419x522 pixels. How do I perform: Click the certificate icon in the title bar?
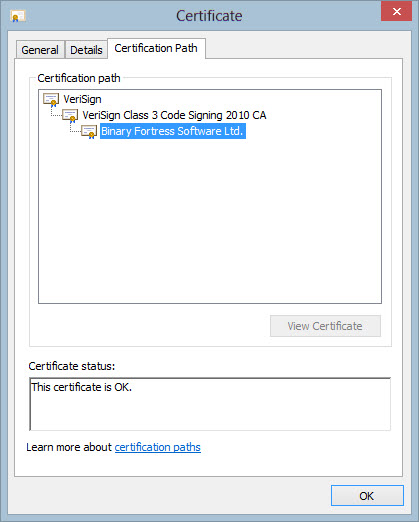(18, 16)
